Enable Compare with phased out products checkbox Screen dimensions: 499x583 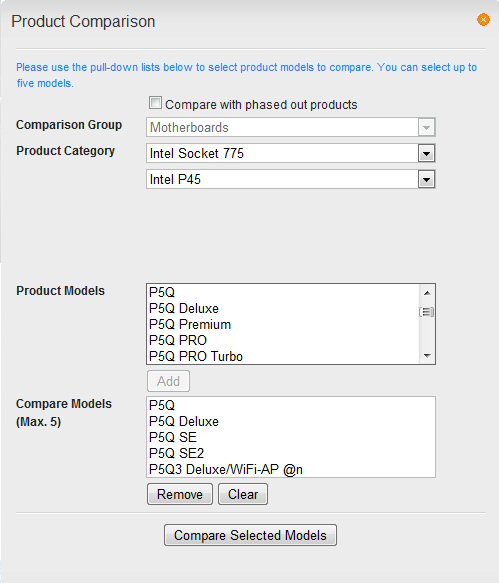155,103
